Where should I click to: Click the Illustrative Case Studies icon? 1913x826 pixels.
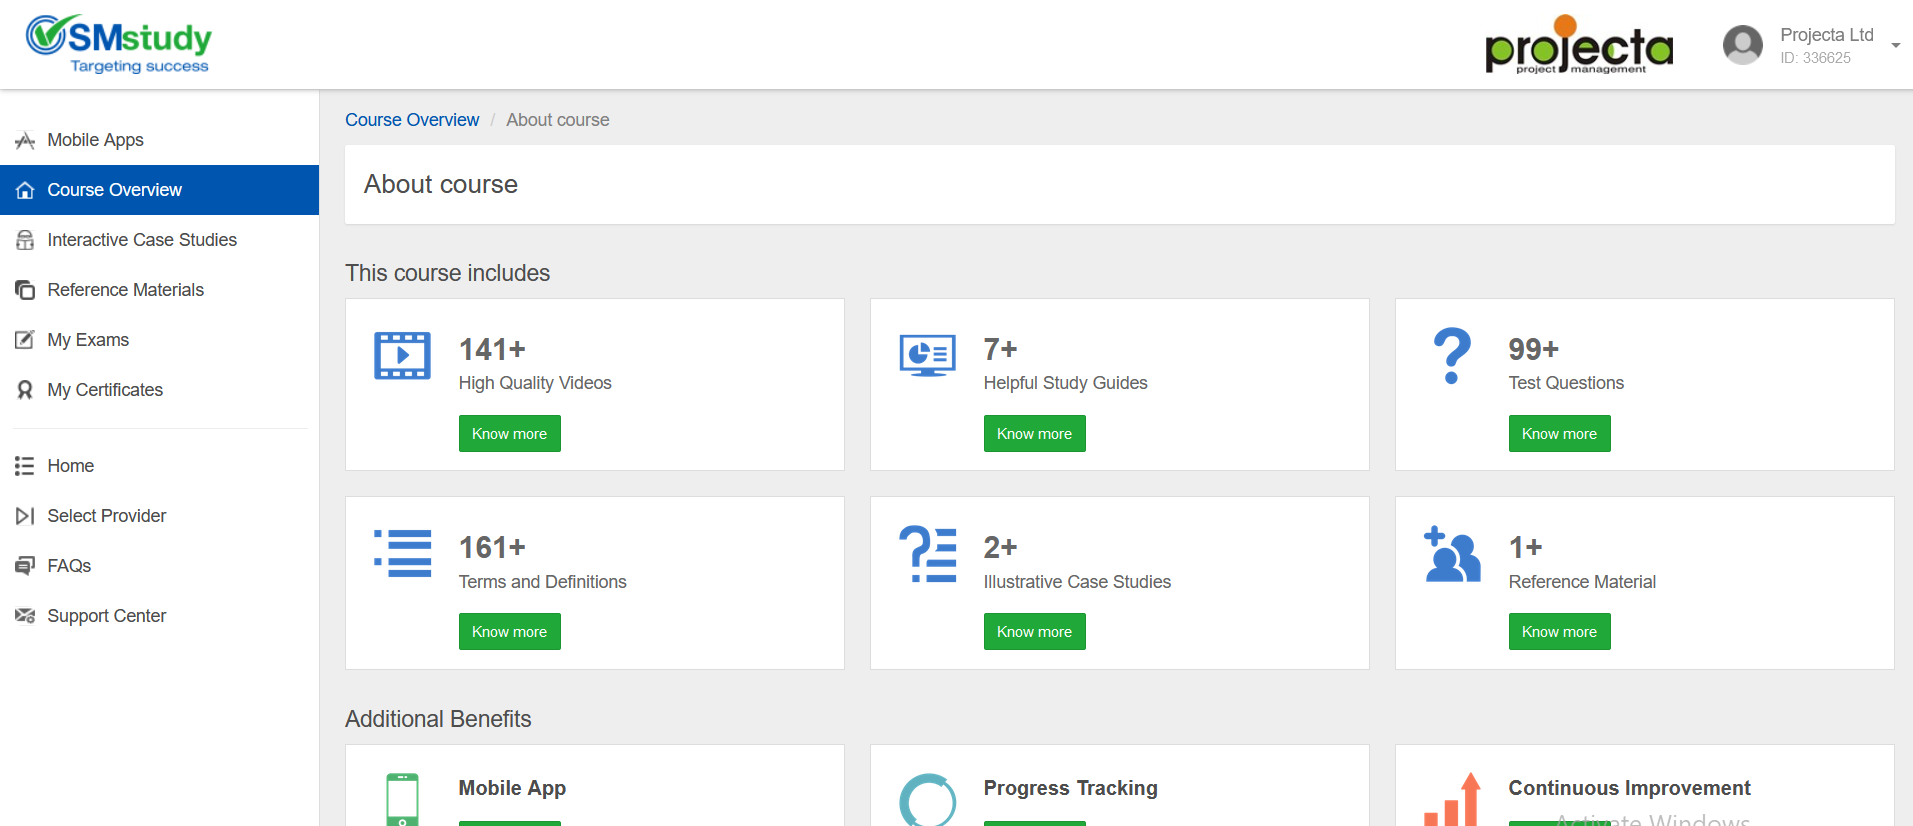pyautogui.click(x=927, y=554)
